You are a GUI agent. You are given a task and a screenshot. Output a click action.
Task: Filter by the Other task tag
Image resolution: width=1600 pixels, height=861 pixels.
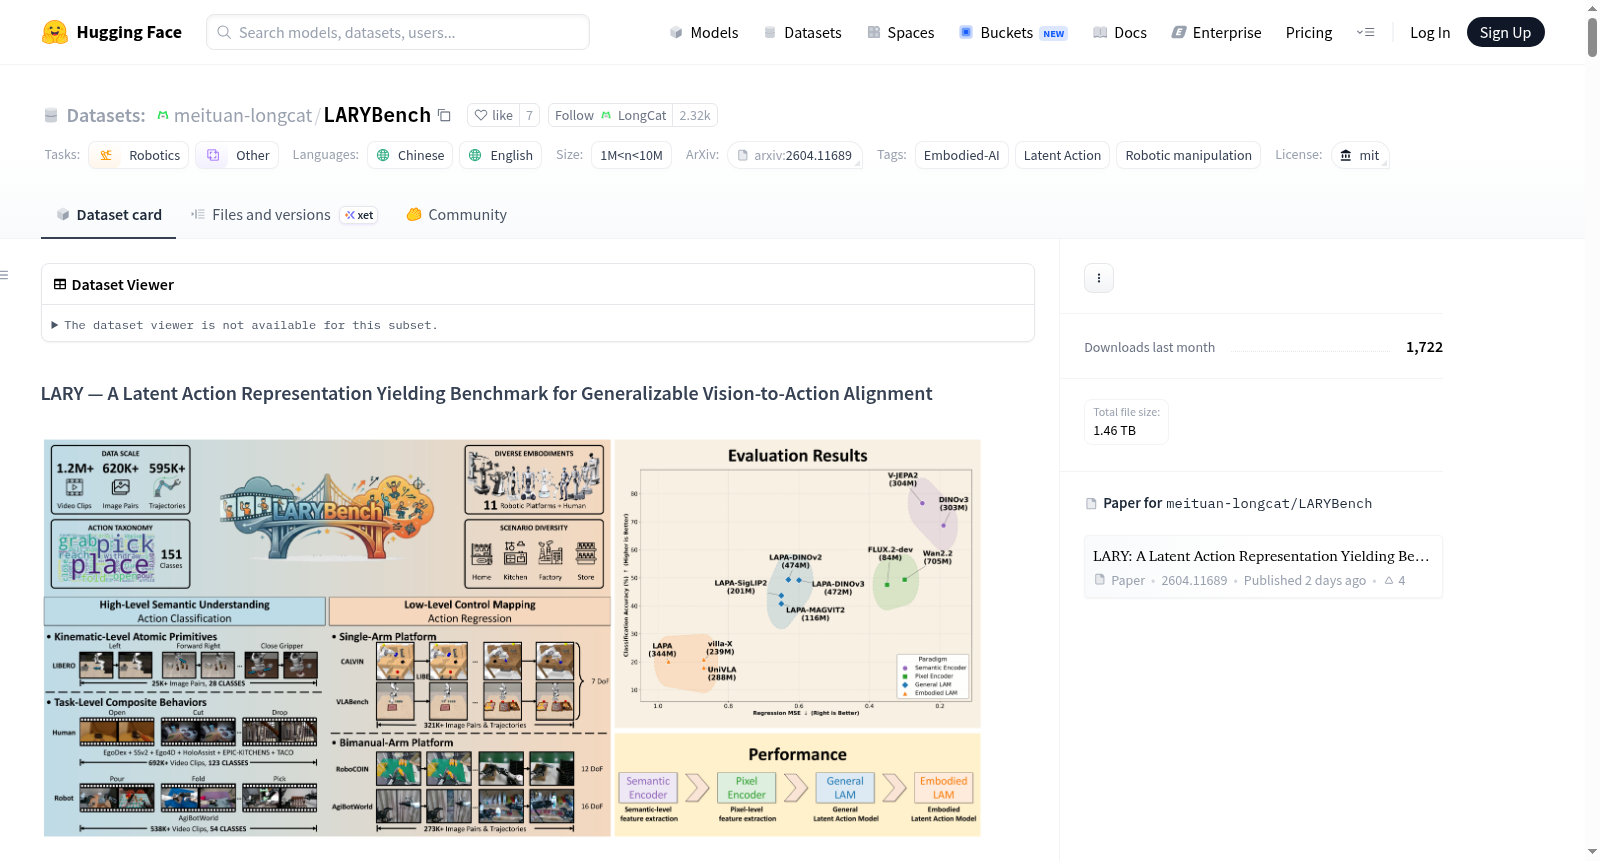237,155
